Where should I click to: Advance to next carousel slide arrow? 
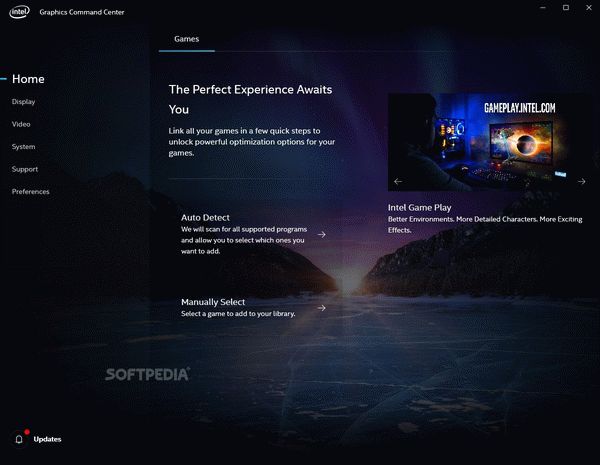click(582, 181)
